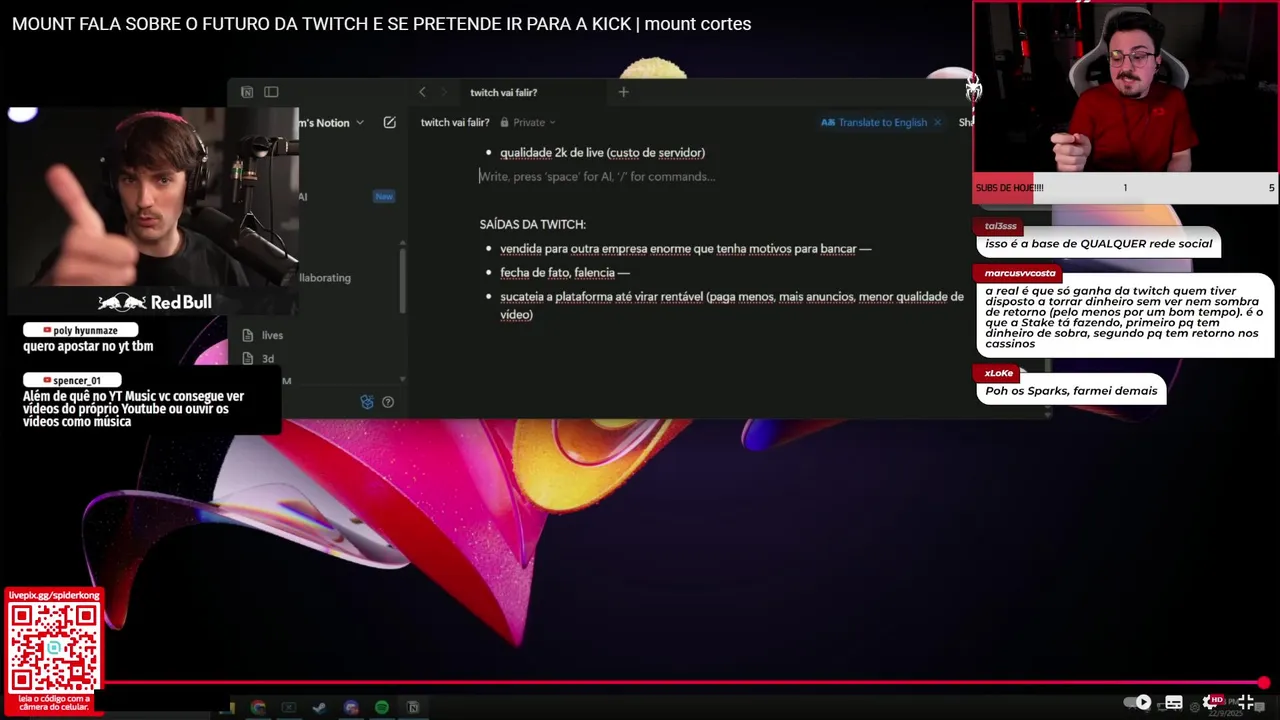Open the Notion AI assistant icon

(x=367, y=402)
